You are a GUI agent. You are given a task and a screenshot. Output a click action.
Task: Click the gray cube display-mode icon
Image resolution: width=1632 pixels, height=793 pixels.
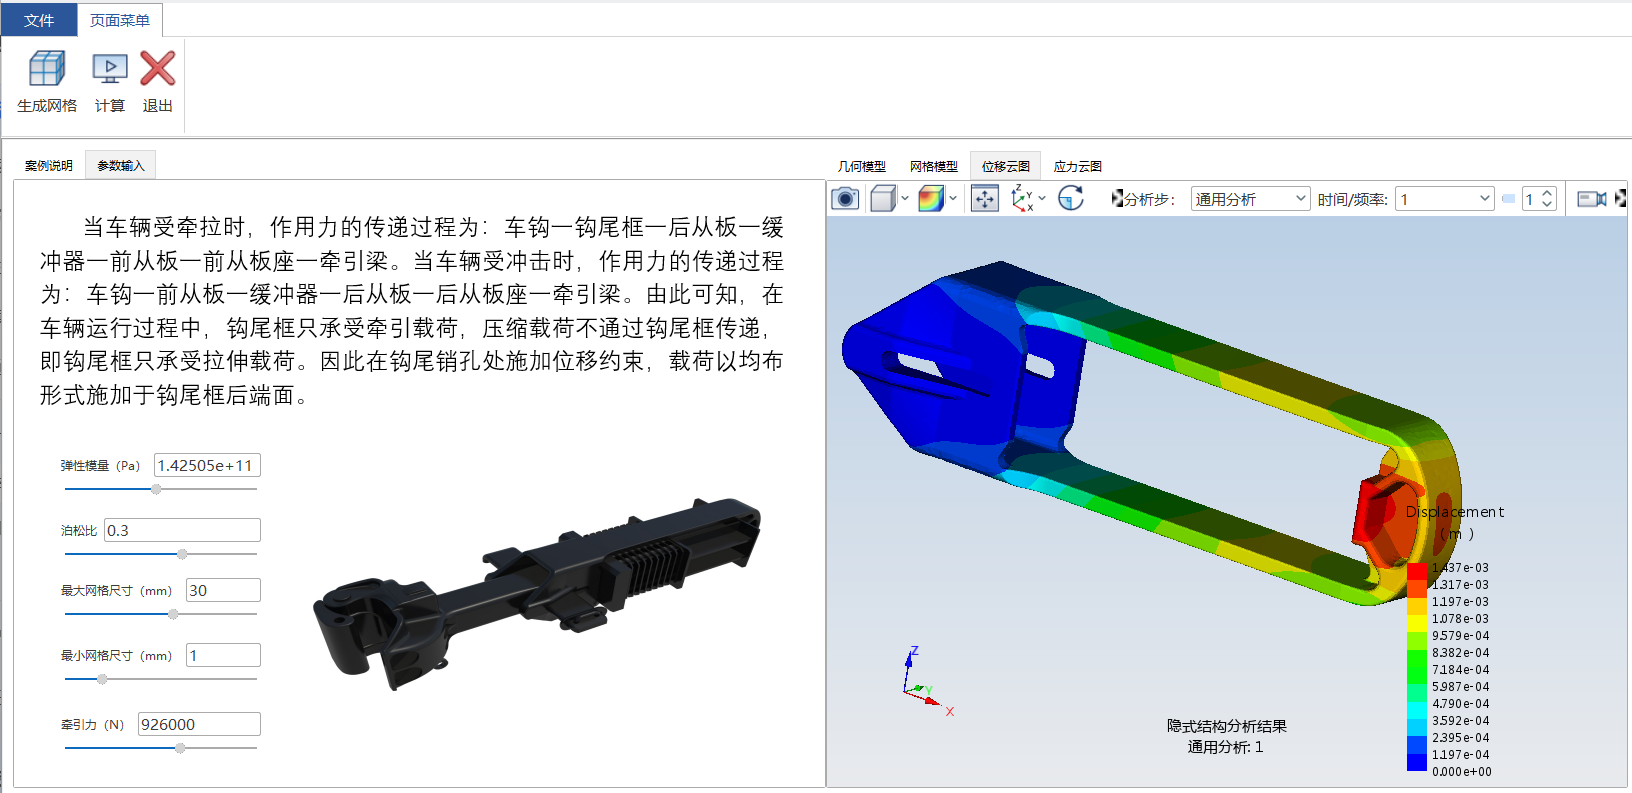tap(882, 198)
